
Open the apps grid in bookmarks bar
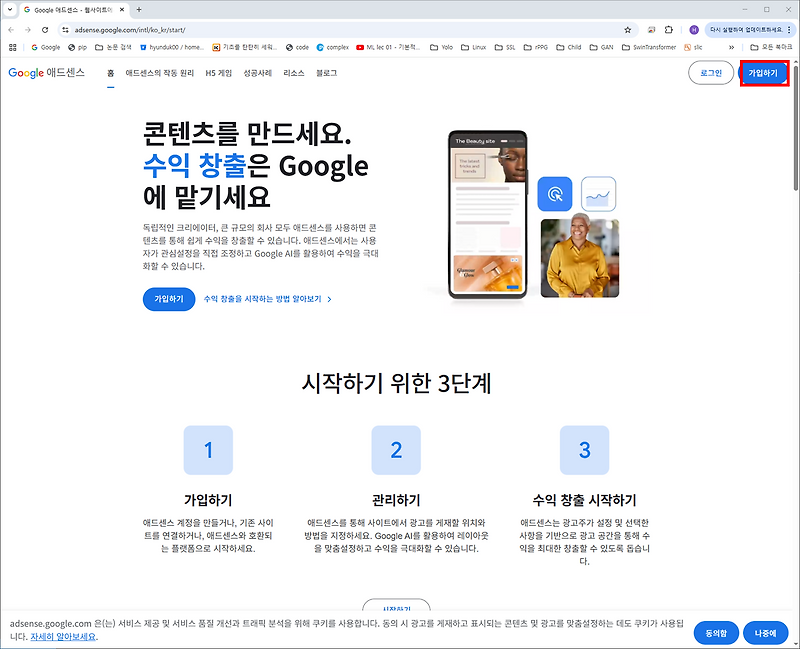(x=13, y=47)
